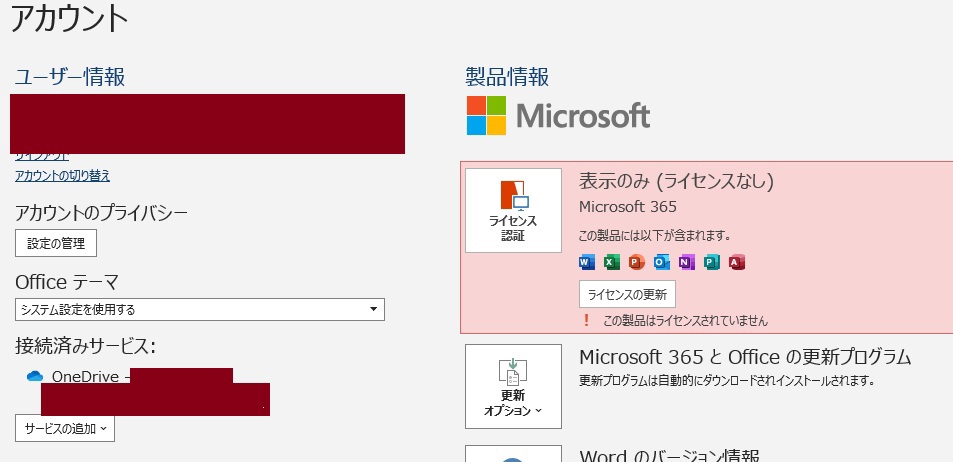Viewport: 953px width, 462px height.
Task: Click この製品はライセンスされていません message
Action: [x=686, y=320]
